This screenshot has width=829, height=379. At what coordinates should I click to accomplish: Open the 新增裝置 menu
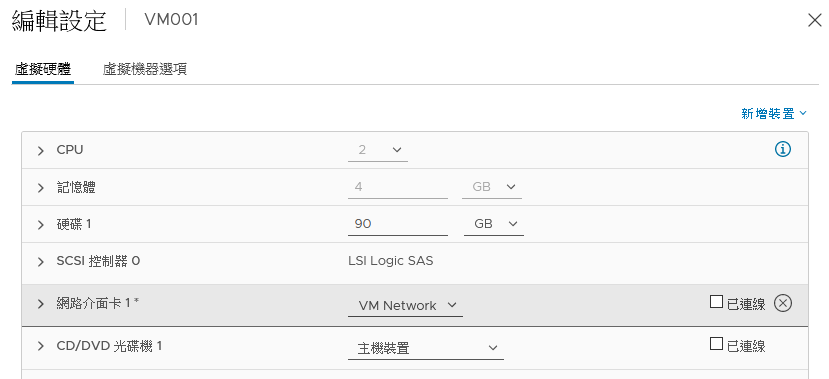click(x=774, y=113)
